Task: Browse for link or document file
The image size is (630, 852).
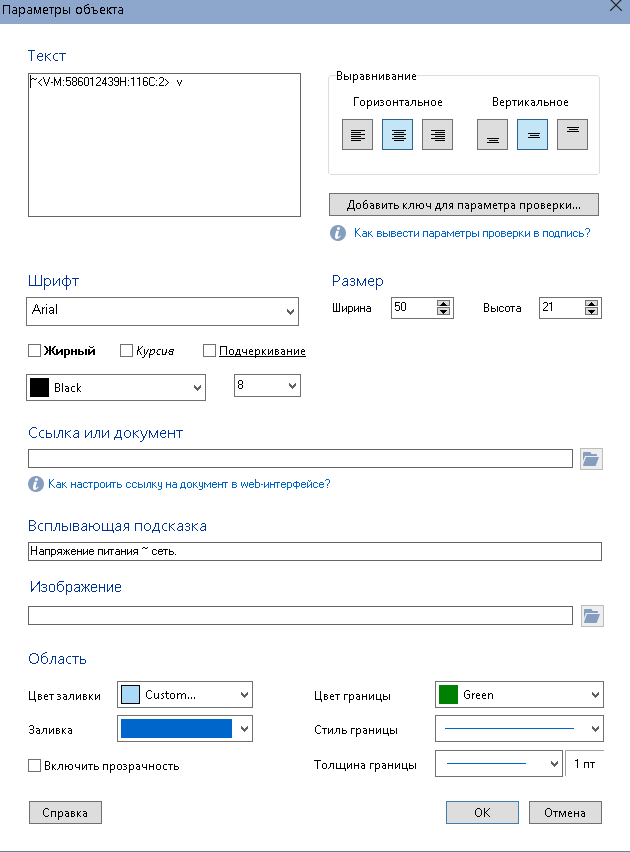Action: click(x=591, y=459)
